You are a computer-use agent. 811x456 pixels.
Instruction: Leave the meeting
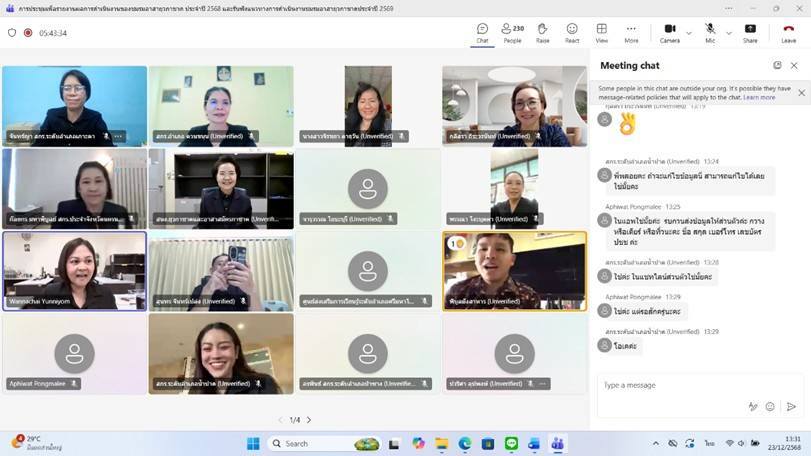coord(788,32)
